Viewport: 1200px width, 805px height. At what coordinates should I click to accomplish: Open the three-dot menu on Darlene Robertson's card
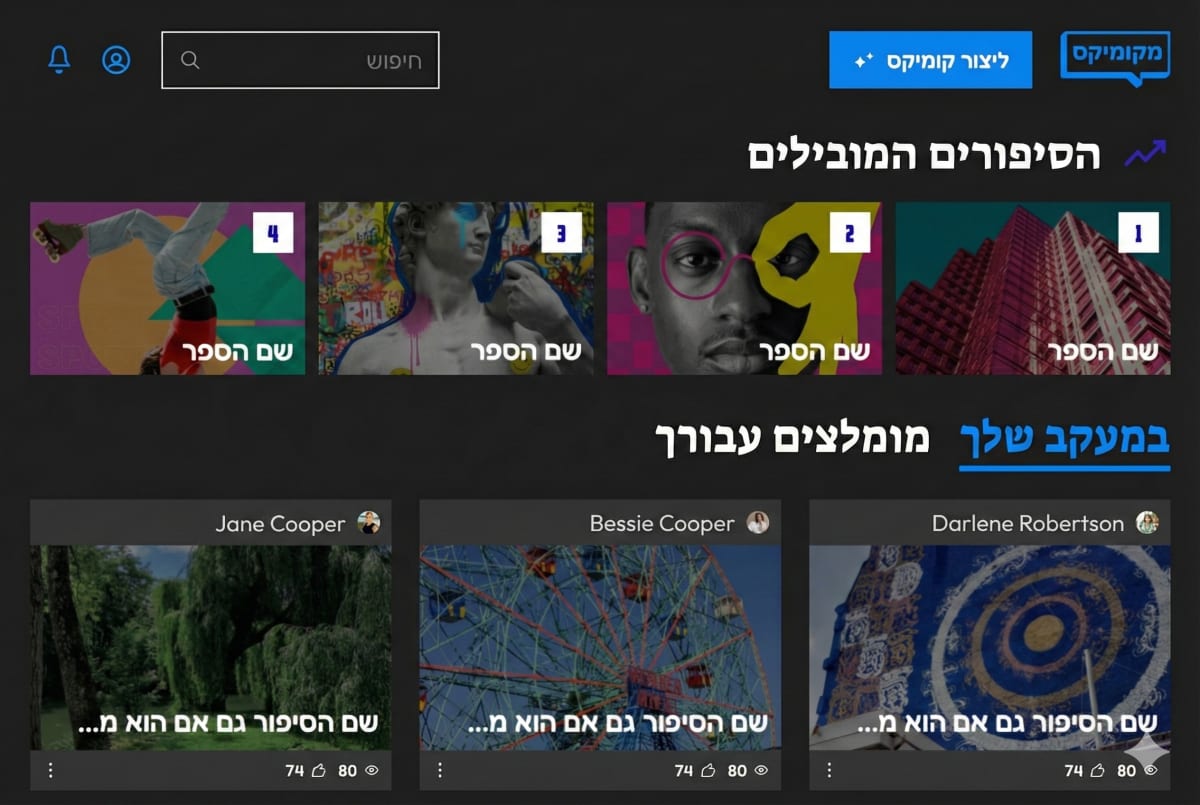click(x=827, y=771)
